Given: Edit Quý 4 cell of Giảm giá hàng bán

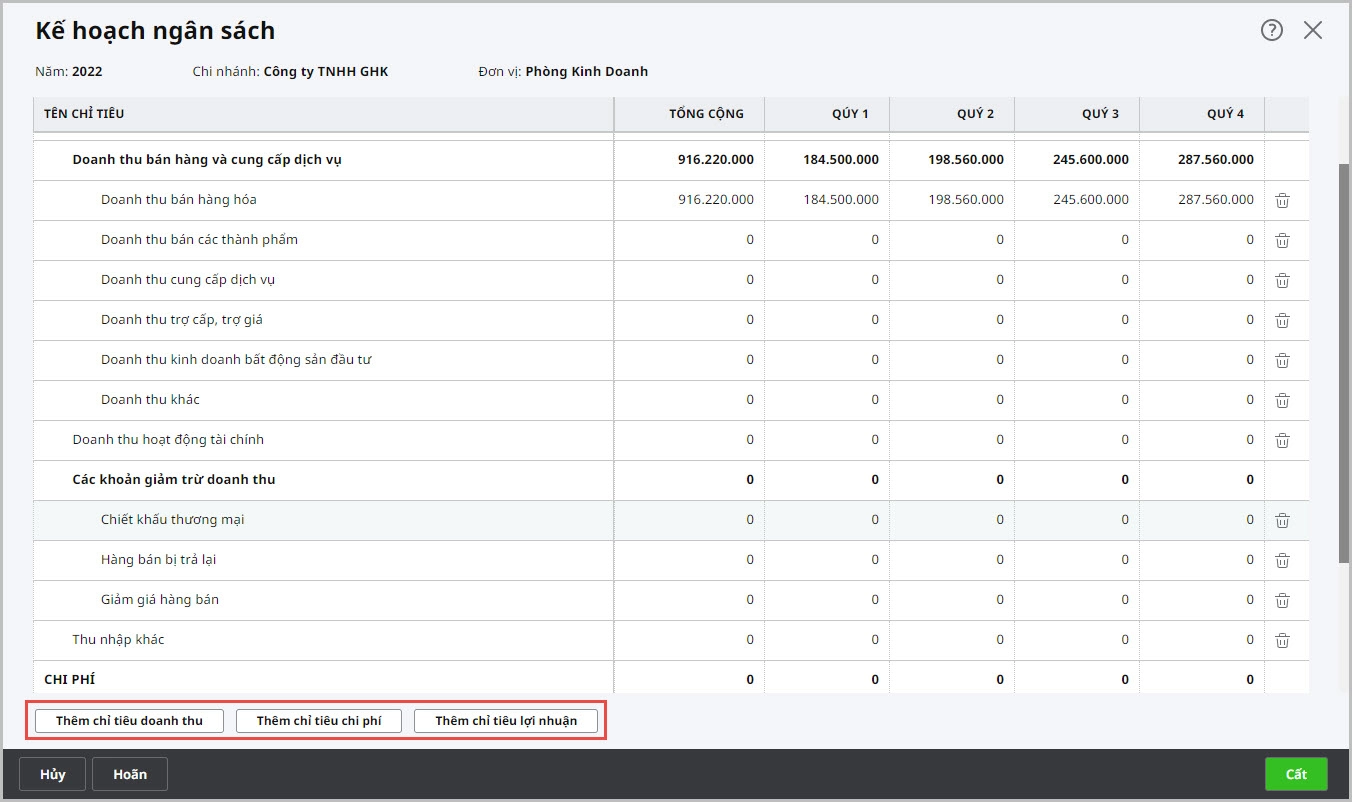Looking at the screenshot, I should coord(1202,600).
